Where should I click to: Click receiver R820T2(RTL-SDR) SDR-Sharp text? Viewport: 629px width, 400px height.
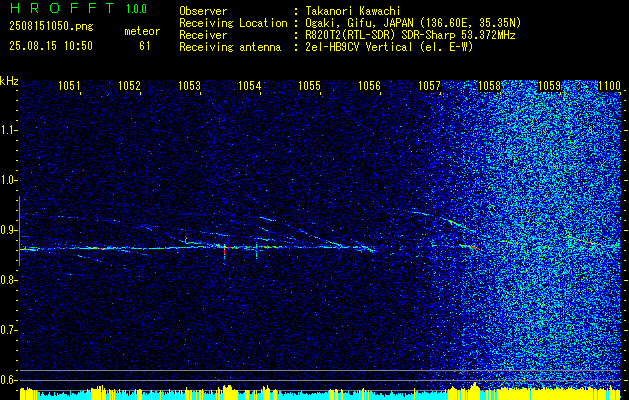point(410,35)
